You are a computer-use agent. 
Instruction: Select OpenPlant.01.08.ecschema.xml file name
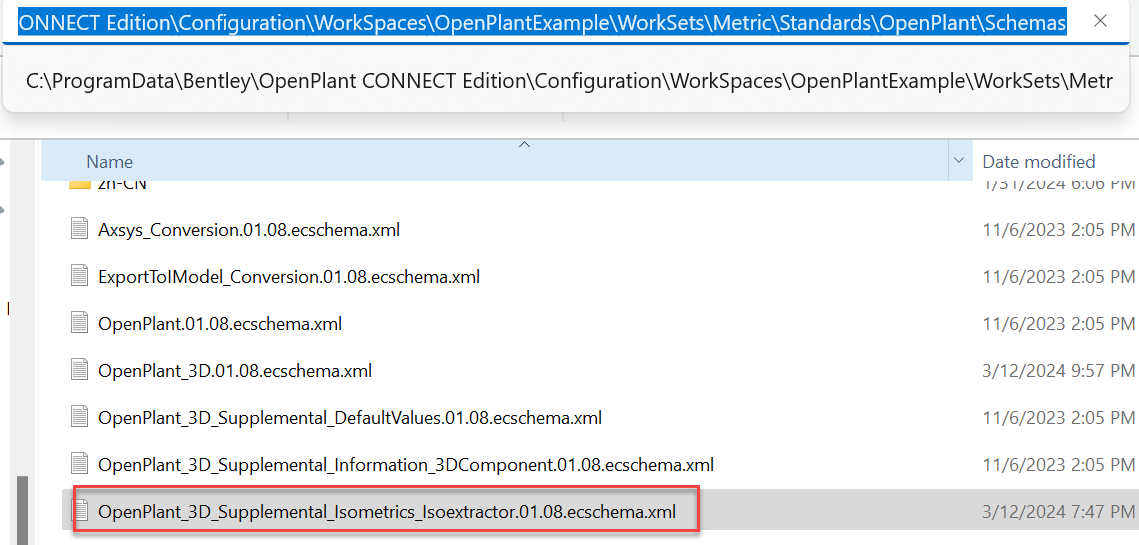click(x=220, y=324)
